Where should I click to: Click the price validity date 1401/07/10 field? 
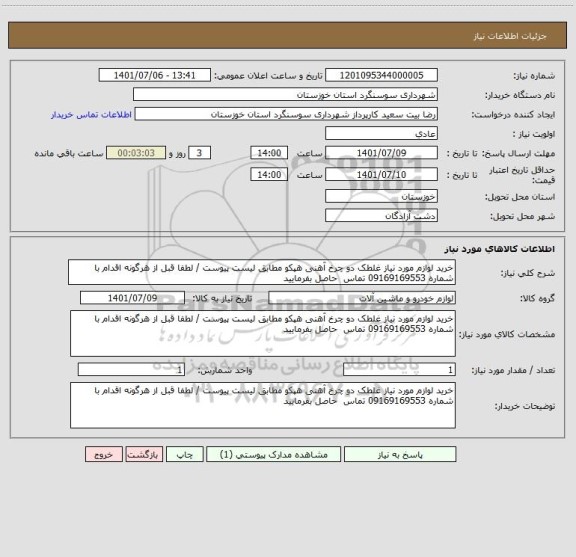pos(381,175)
